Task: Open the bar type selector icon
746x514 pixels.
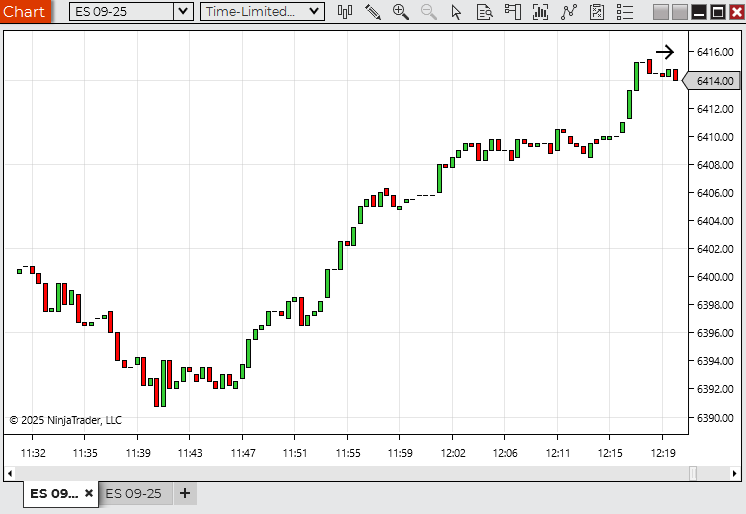Action: (x=345, y=12)
